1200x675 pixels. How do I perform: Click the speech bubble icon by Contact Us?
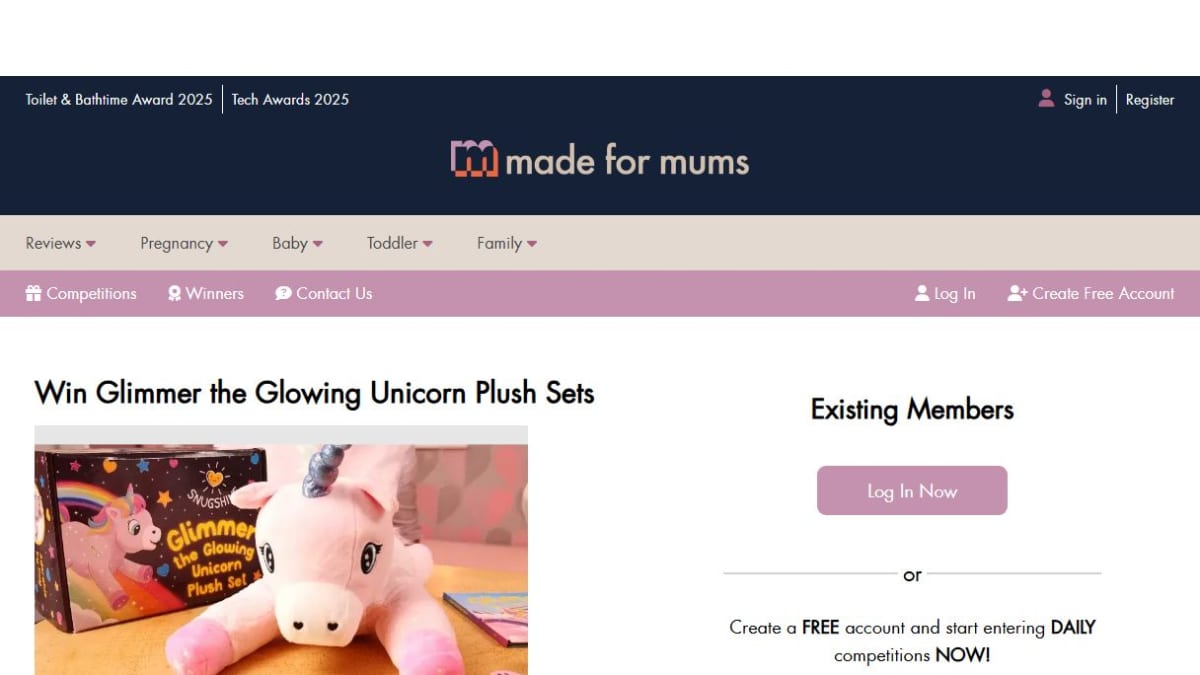point(284,293)
